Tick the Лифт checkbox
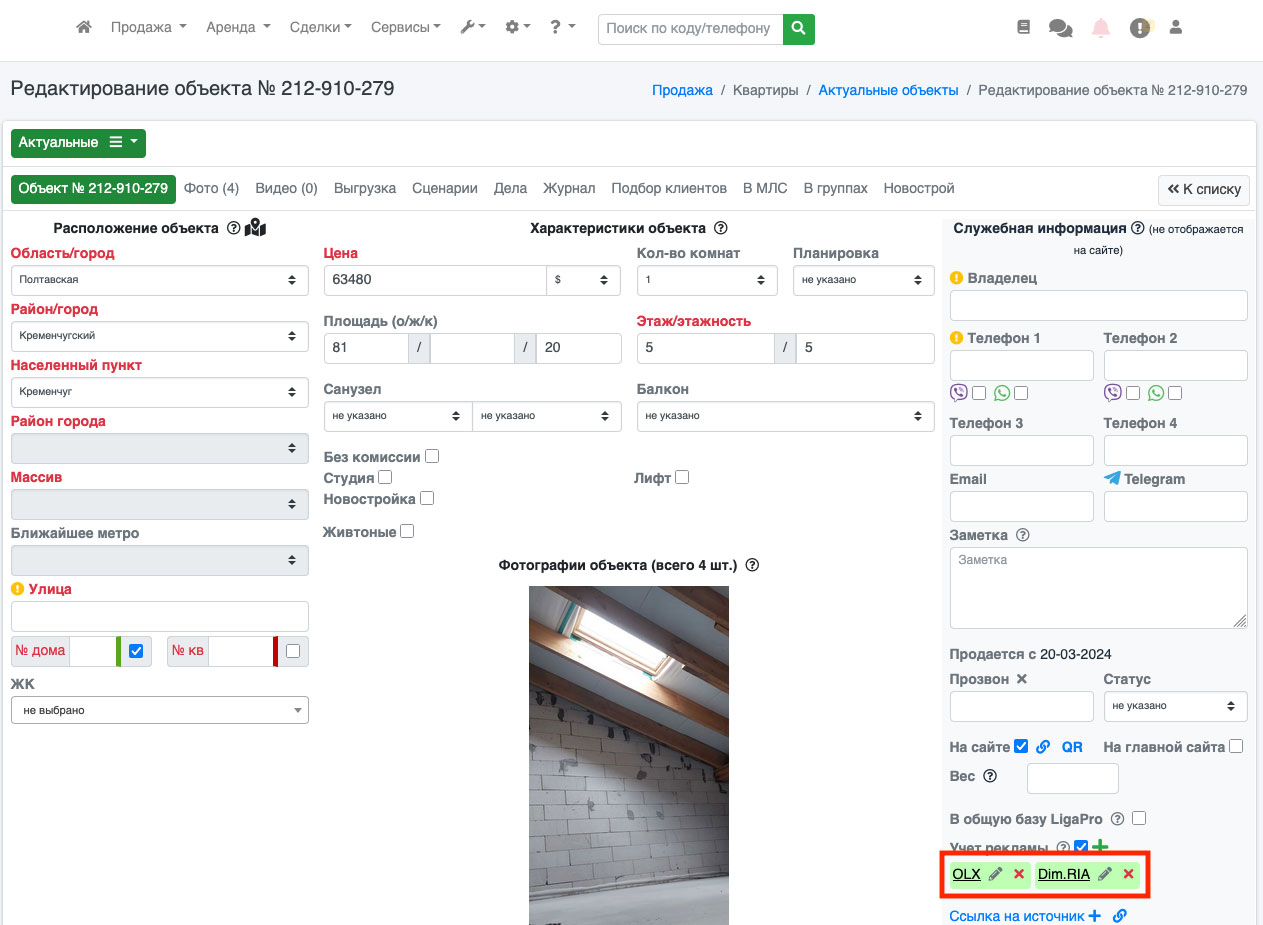The image size is (1263, 925). pyautogui.click(x=682, y=477)
